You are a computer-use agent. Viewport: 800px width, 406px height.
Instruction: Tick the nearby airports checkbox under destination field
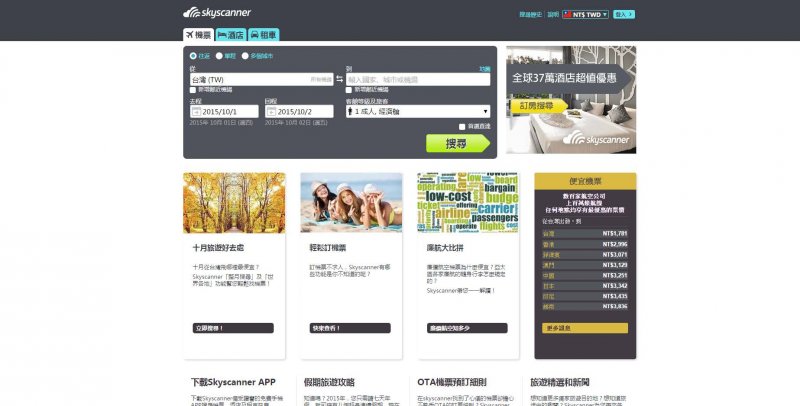(x=349, y=90)
